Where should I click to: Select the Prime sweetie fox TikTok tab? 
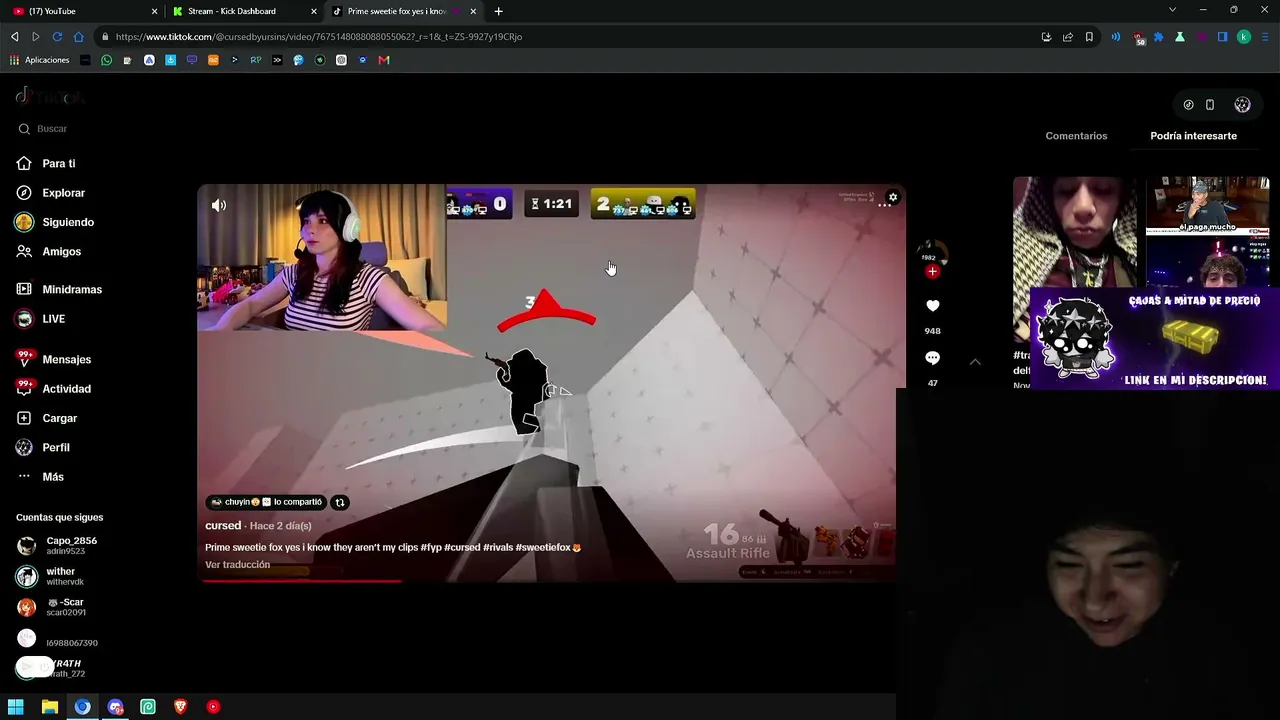pyautogui.click(x=402, y=11)
